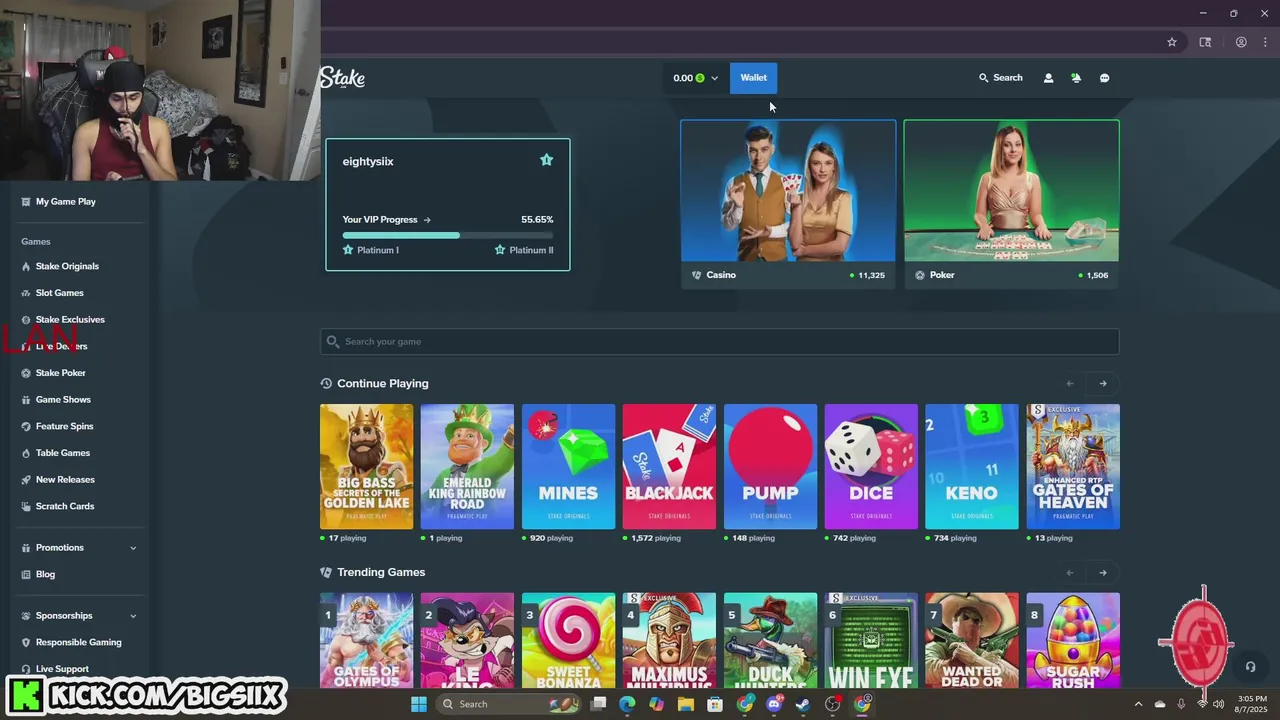This screenshot has height=720, width=1280.
Task: Open the Poker banner image
Action: pyautogui.click(x=1011, y=191)
